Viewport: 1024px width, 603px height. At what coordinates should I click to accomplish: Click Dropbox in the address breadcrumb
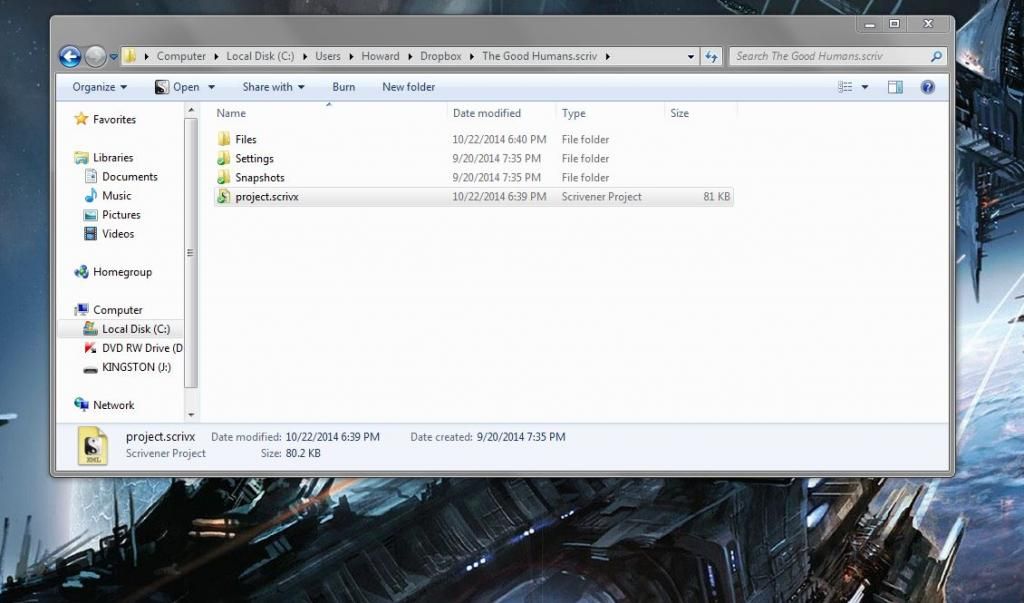pyautogui.click(x=441, y=56)
